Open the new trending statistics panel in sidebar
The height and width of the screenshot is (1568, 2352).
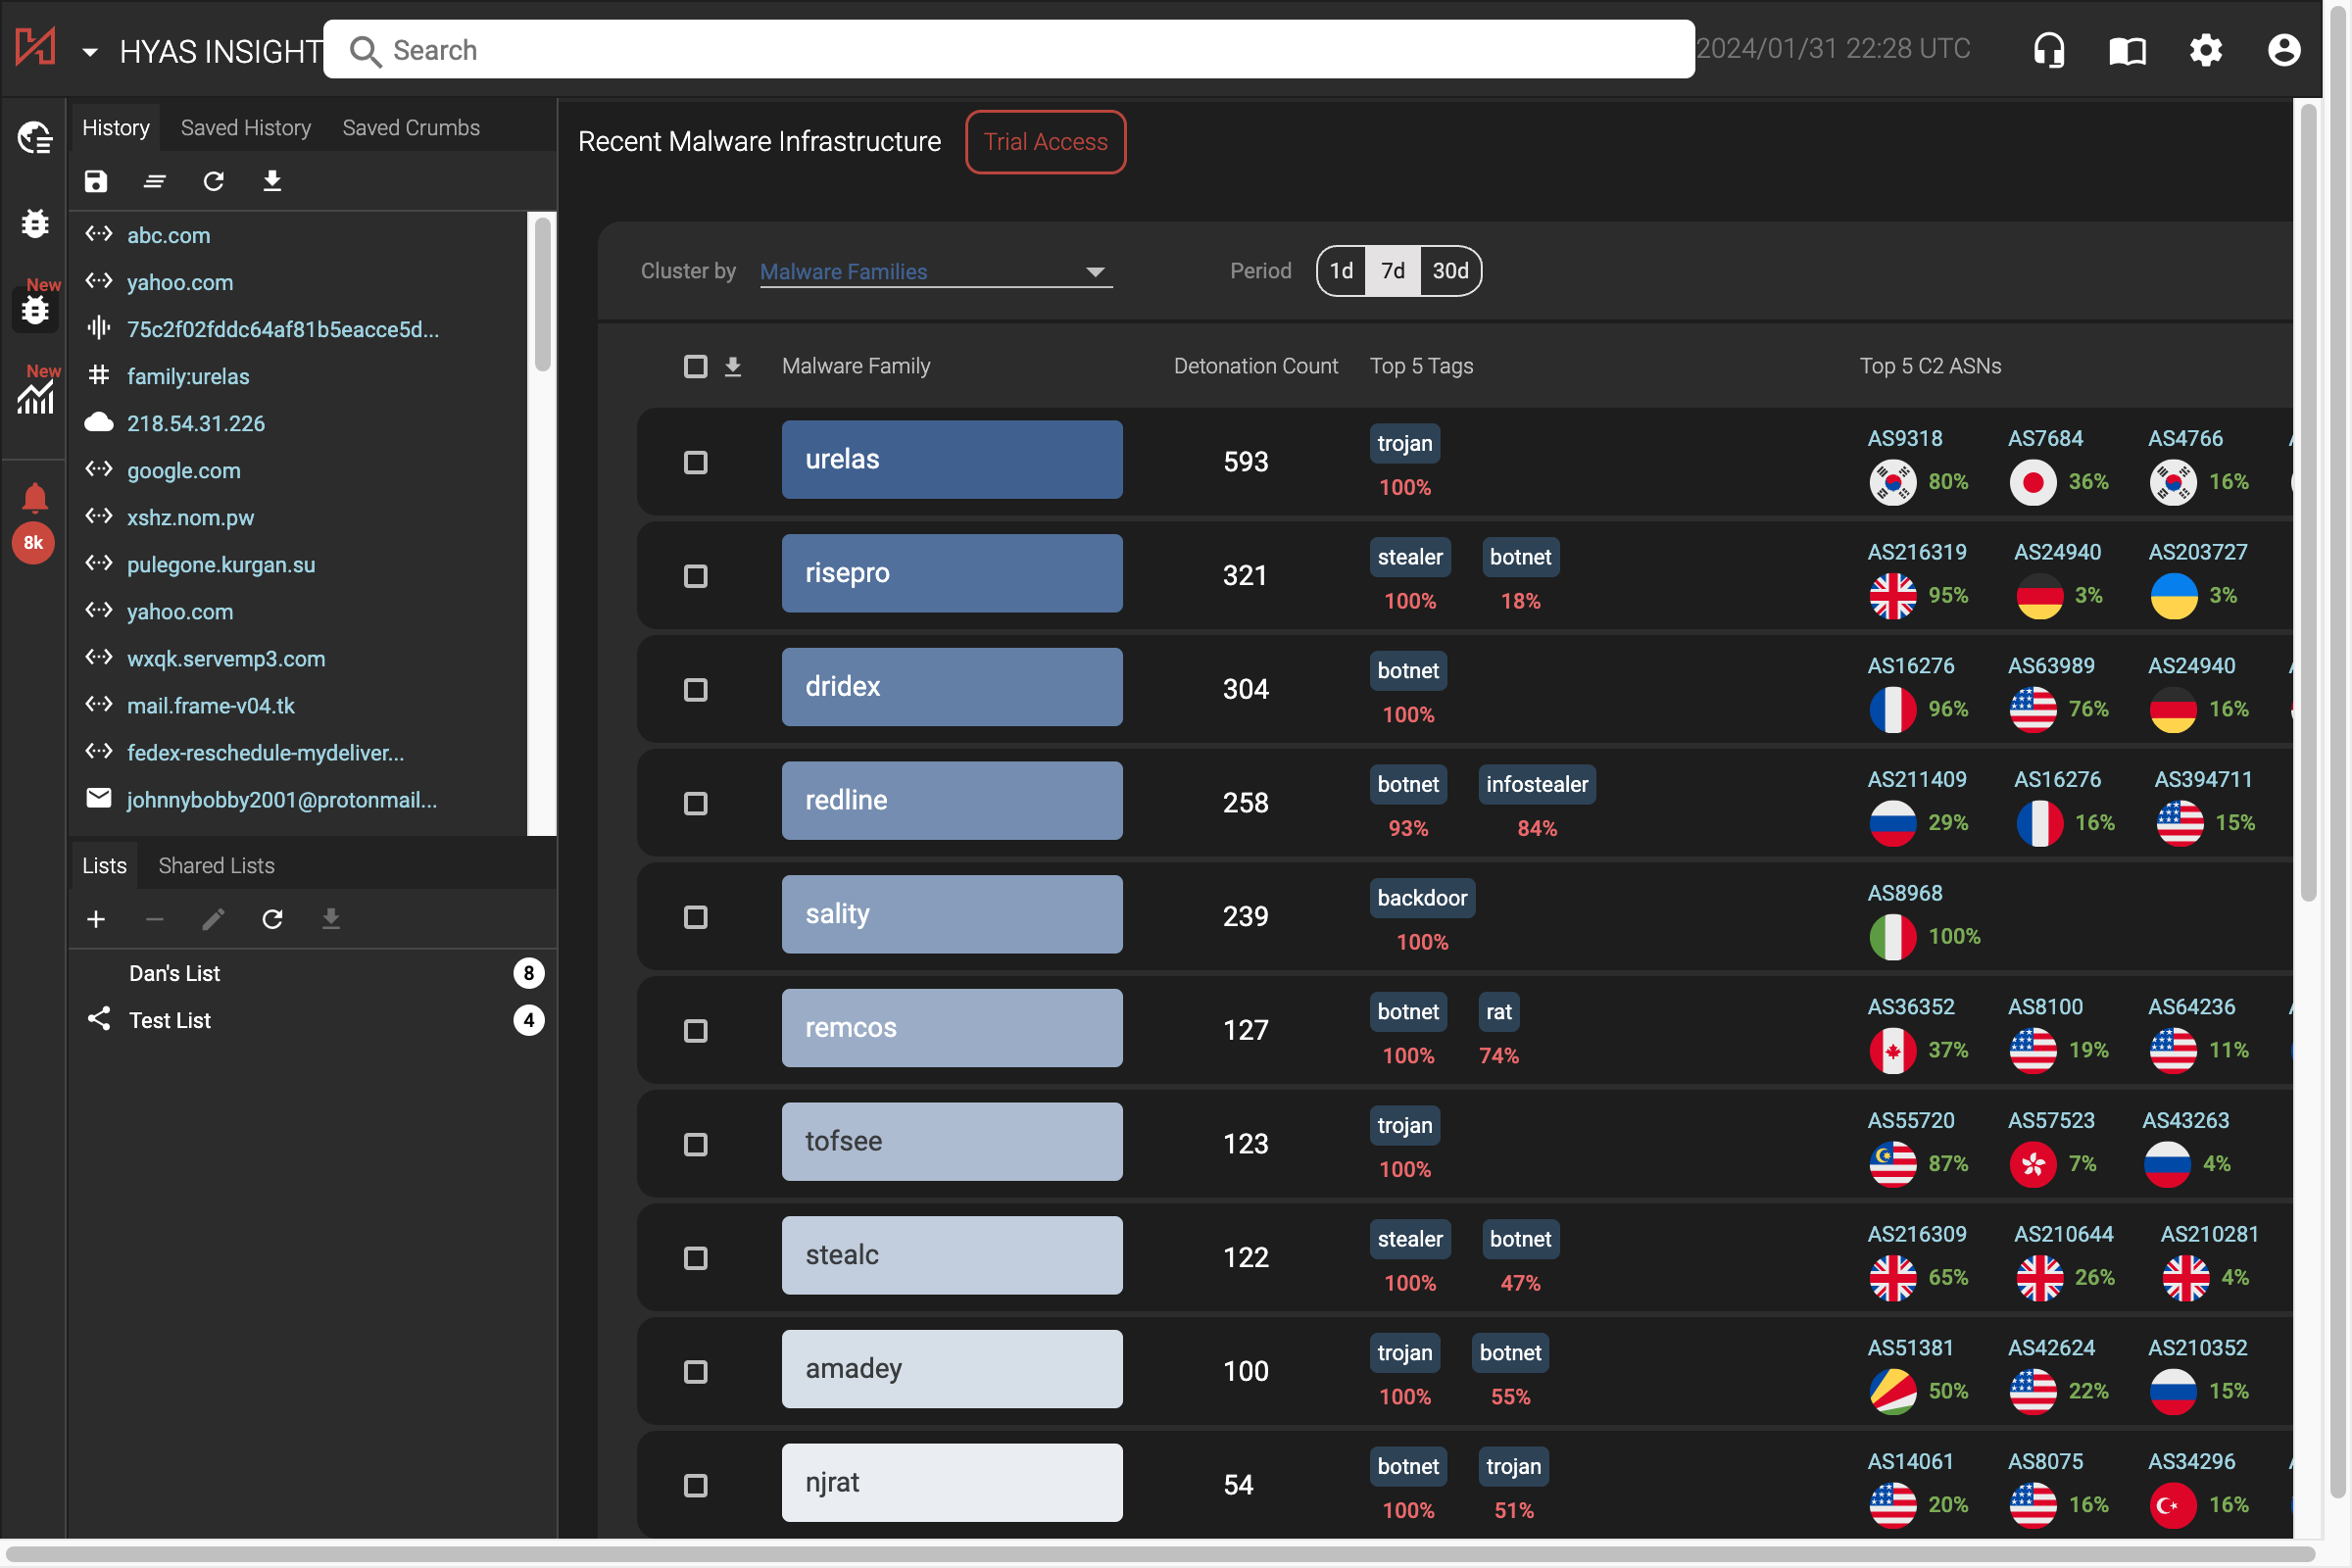[34, 398]
